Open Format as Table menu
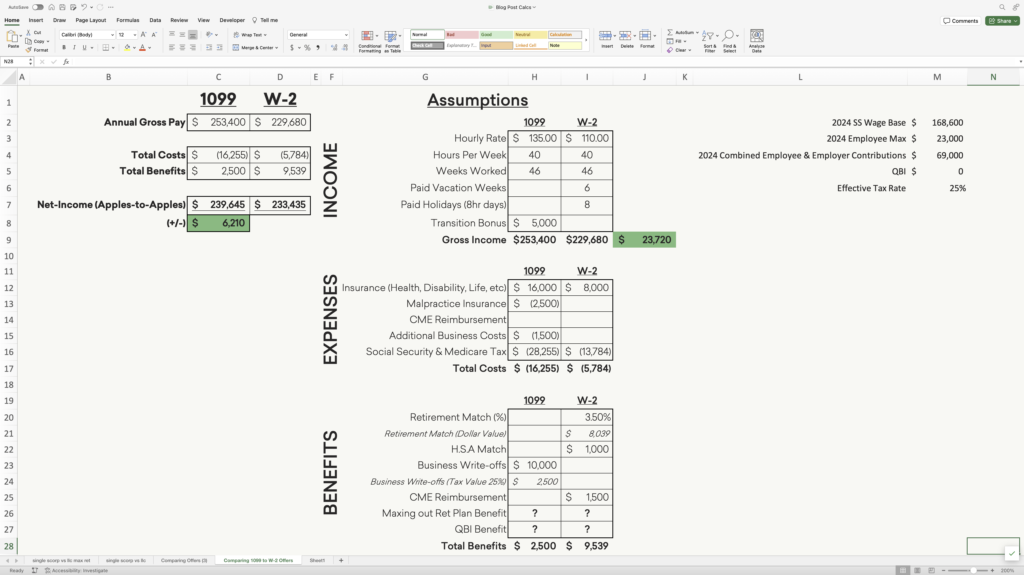Screen dimensions: 1024x575 (392, 41)
